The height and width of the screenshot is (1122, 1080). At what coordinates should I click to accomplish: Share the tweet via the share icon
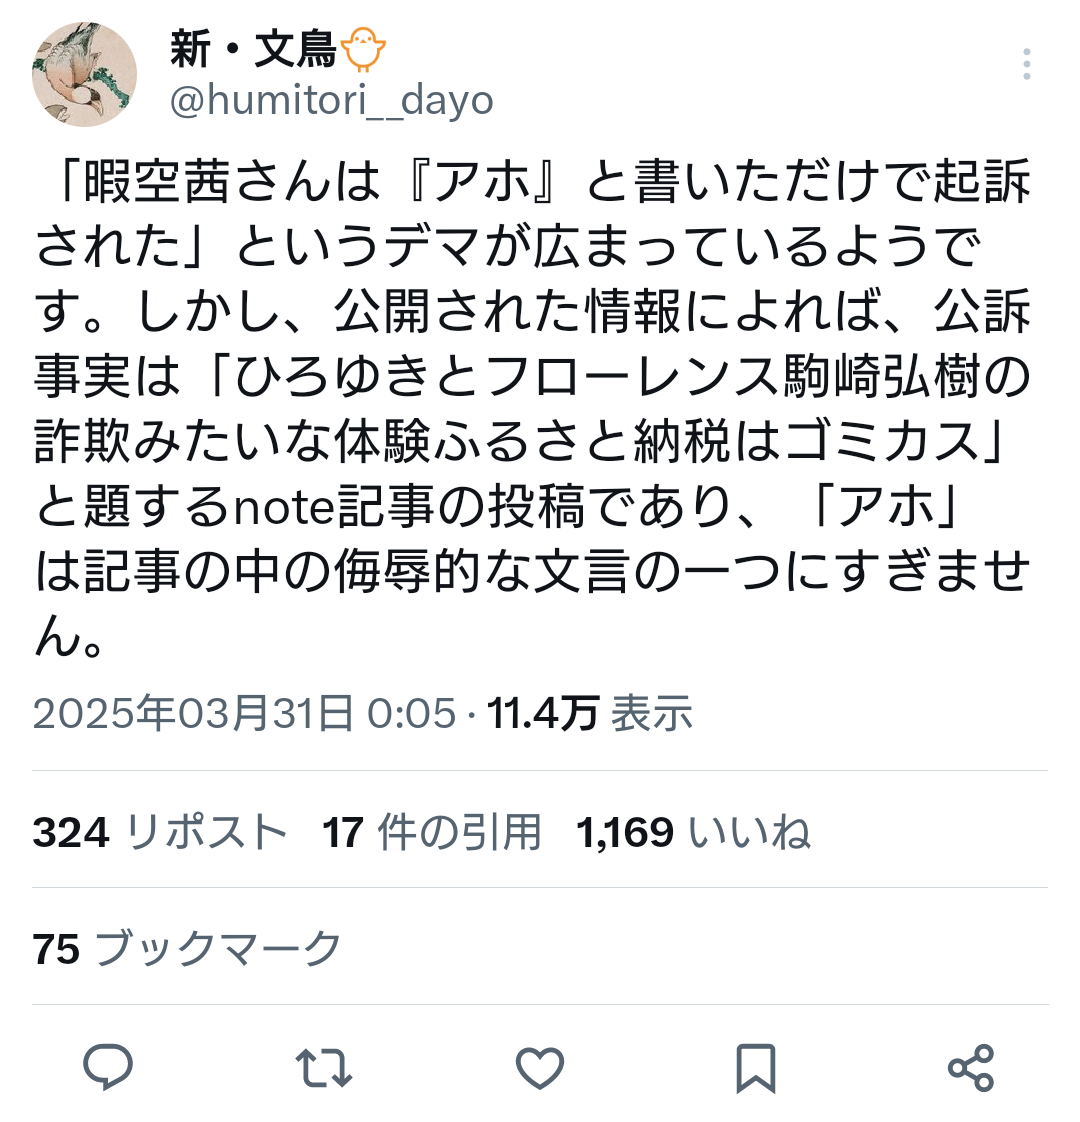[x=971, y=1068]
